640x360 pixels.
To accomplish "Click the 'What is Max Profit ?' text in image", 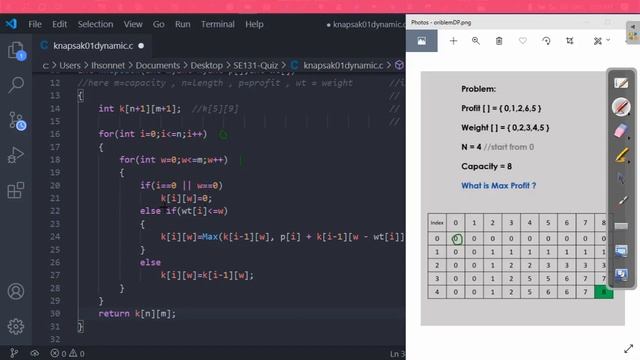I will tap(498, 186).
